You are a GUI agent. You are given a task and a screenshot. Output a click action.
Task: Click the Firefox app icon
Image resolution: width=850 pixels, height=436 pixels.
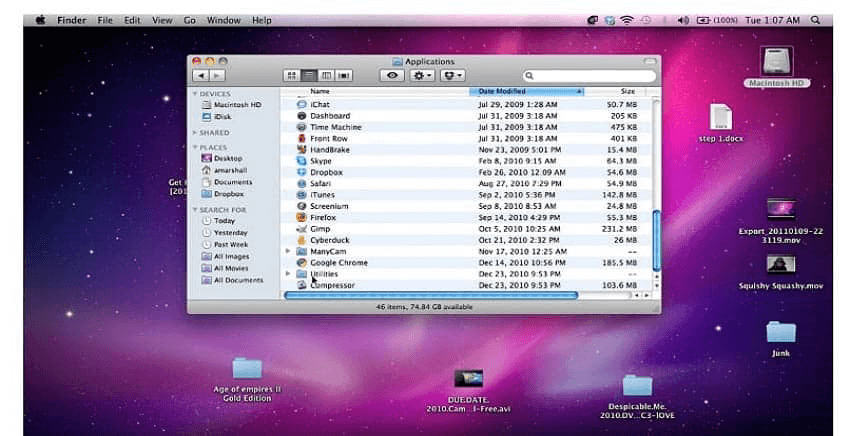coord(302,217)
